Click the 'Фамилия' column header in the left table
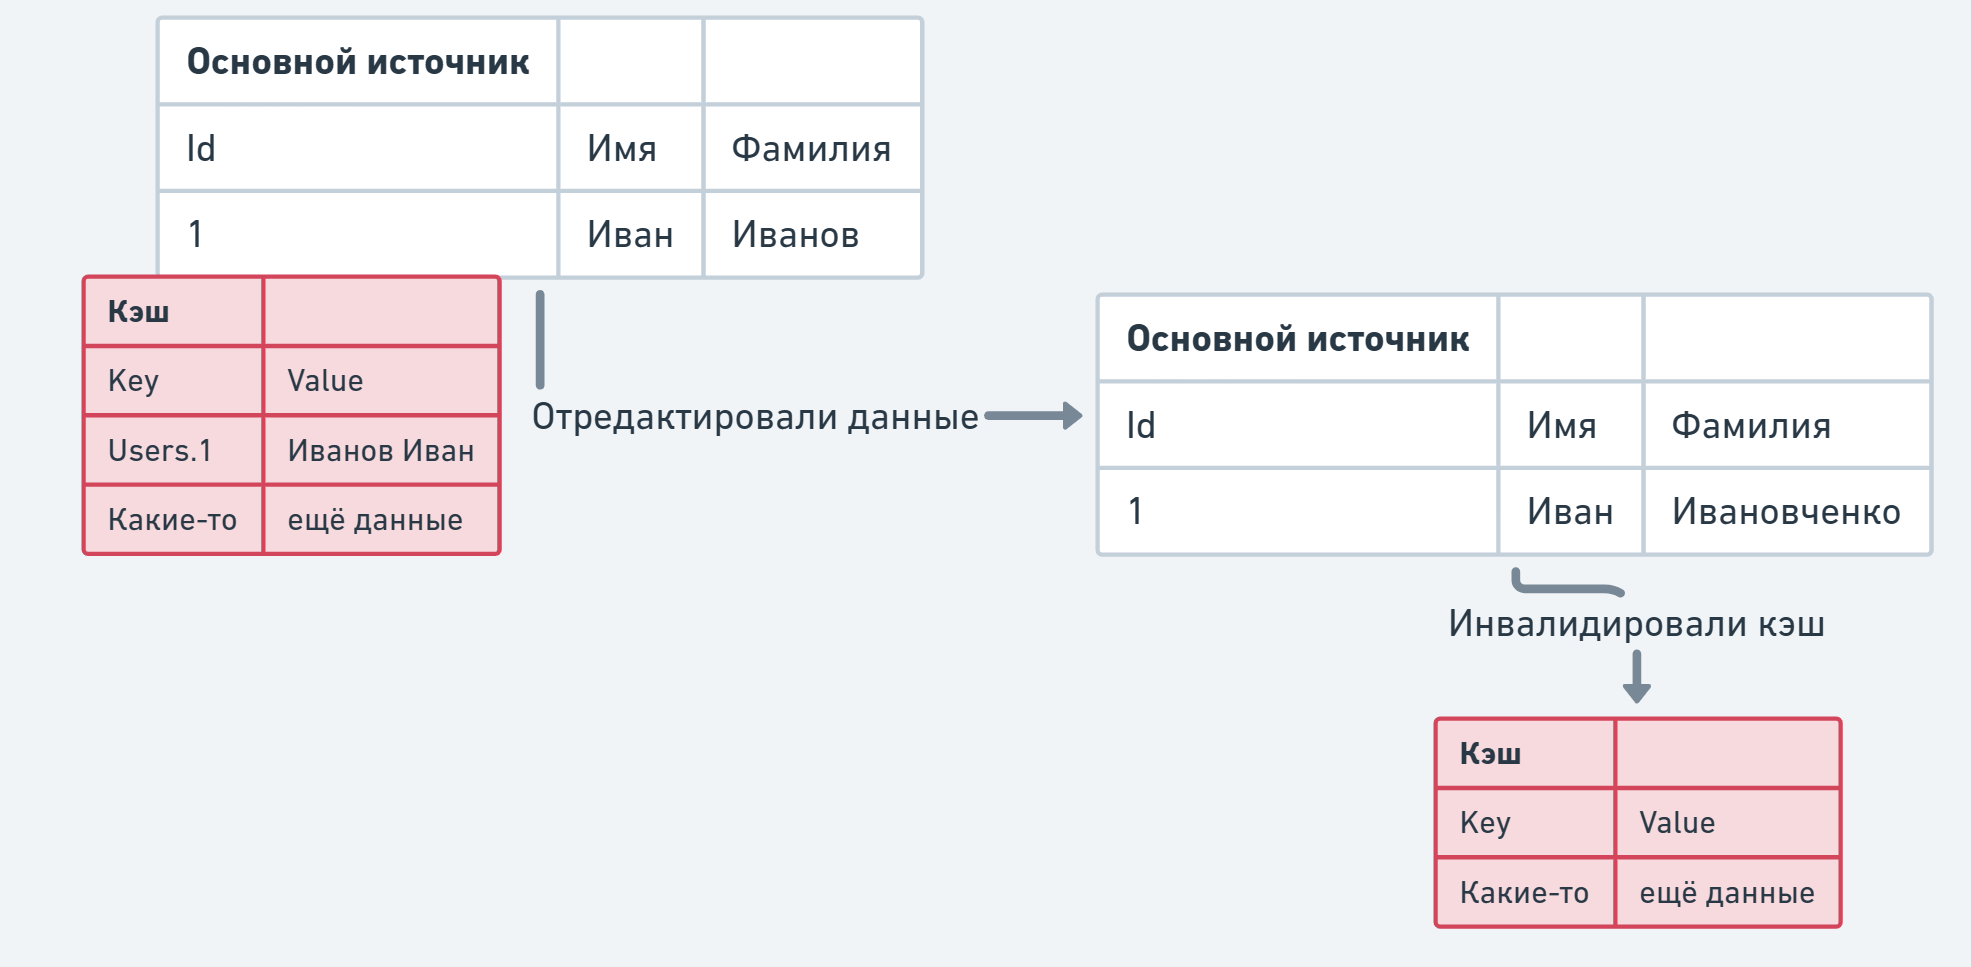This screenshot has width=1971, height=967. click(x=811, y=149)
